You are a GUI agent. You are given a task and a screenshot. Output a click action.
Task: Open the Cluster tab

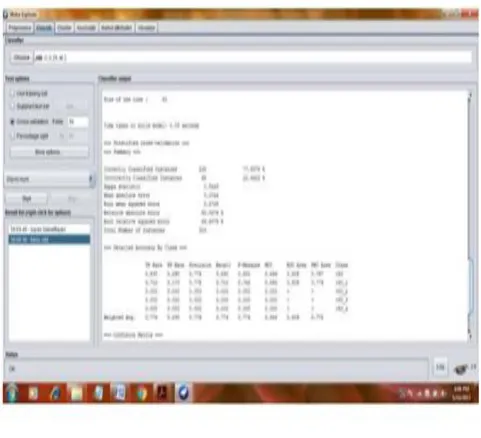(64, 28)
